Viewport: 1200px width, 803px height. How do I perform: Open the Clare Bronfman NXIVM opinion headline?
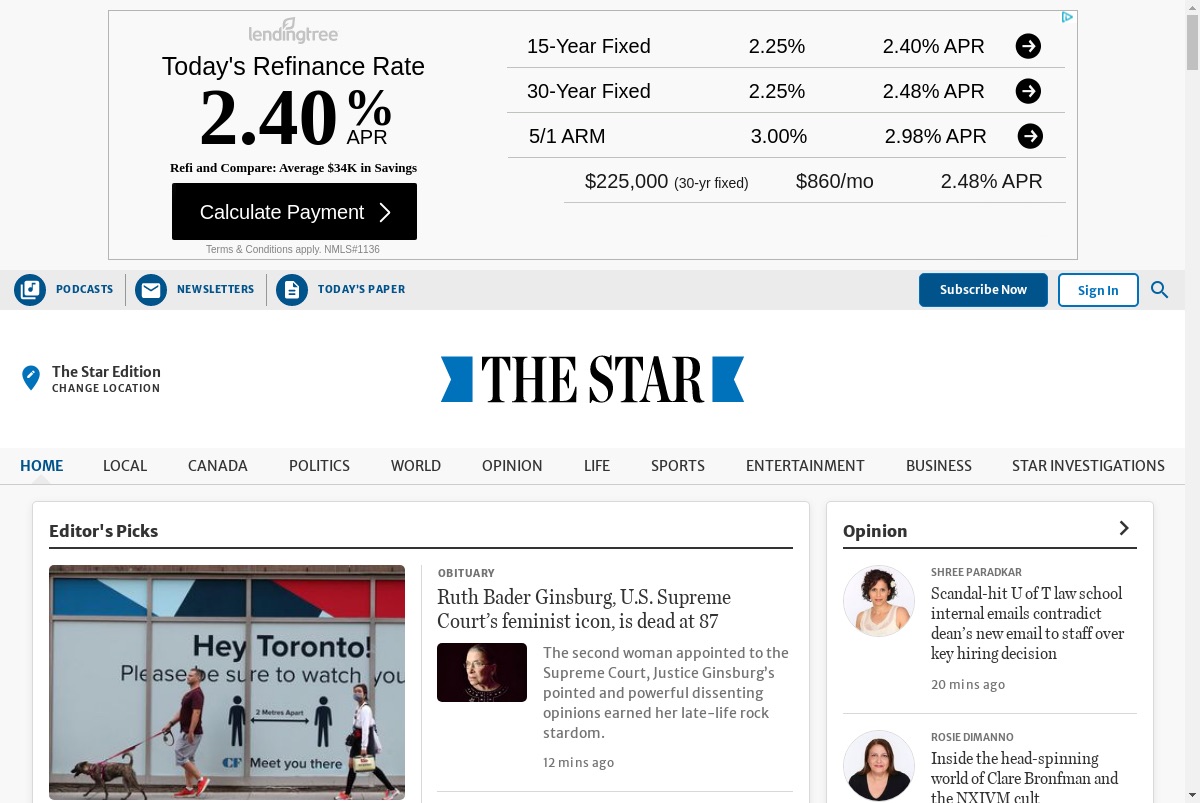pyautogui.click(x=1025, y=777)
